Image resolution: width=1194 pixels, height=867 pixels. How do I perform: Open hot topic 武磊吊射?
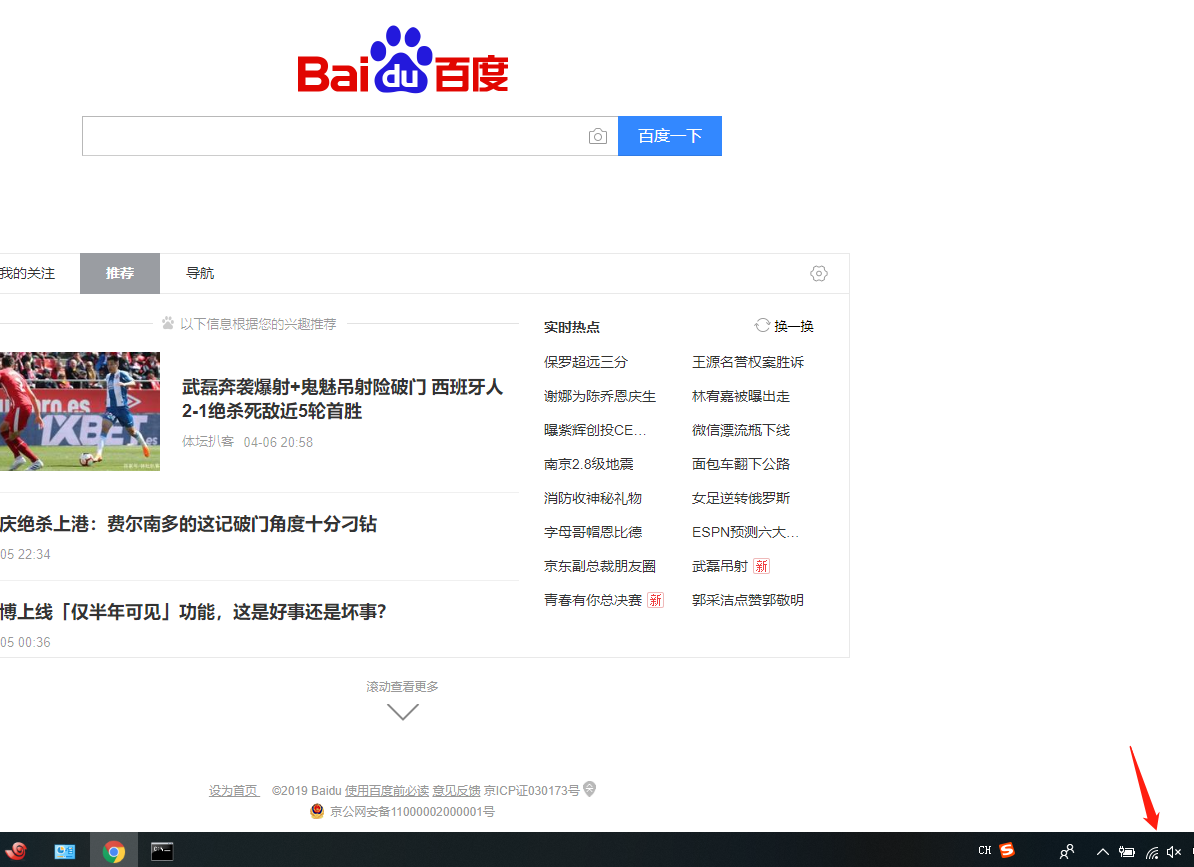tap(720, 566)
